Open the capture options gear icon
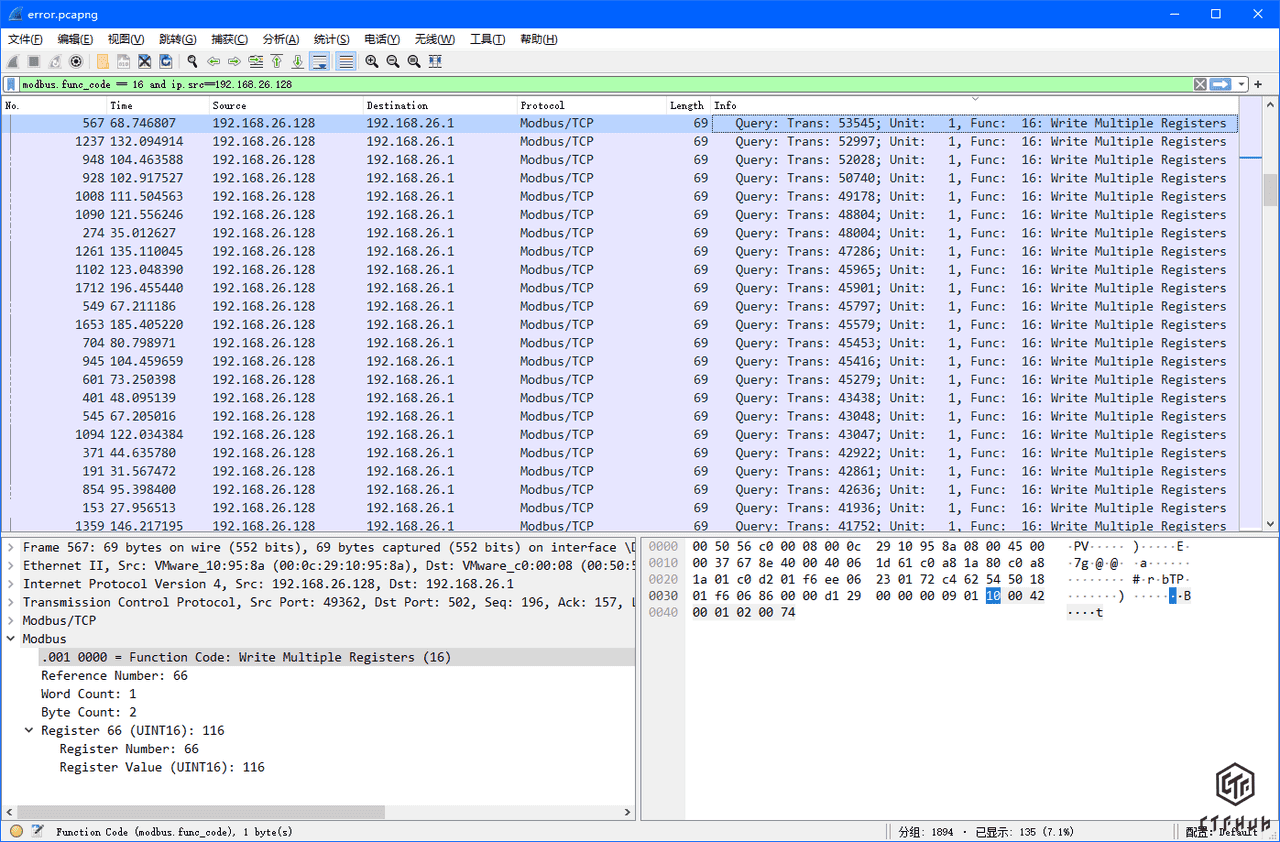Viewport: 1280px width, 842px height. pyautogui.click(x=76, y=61)
